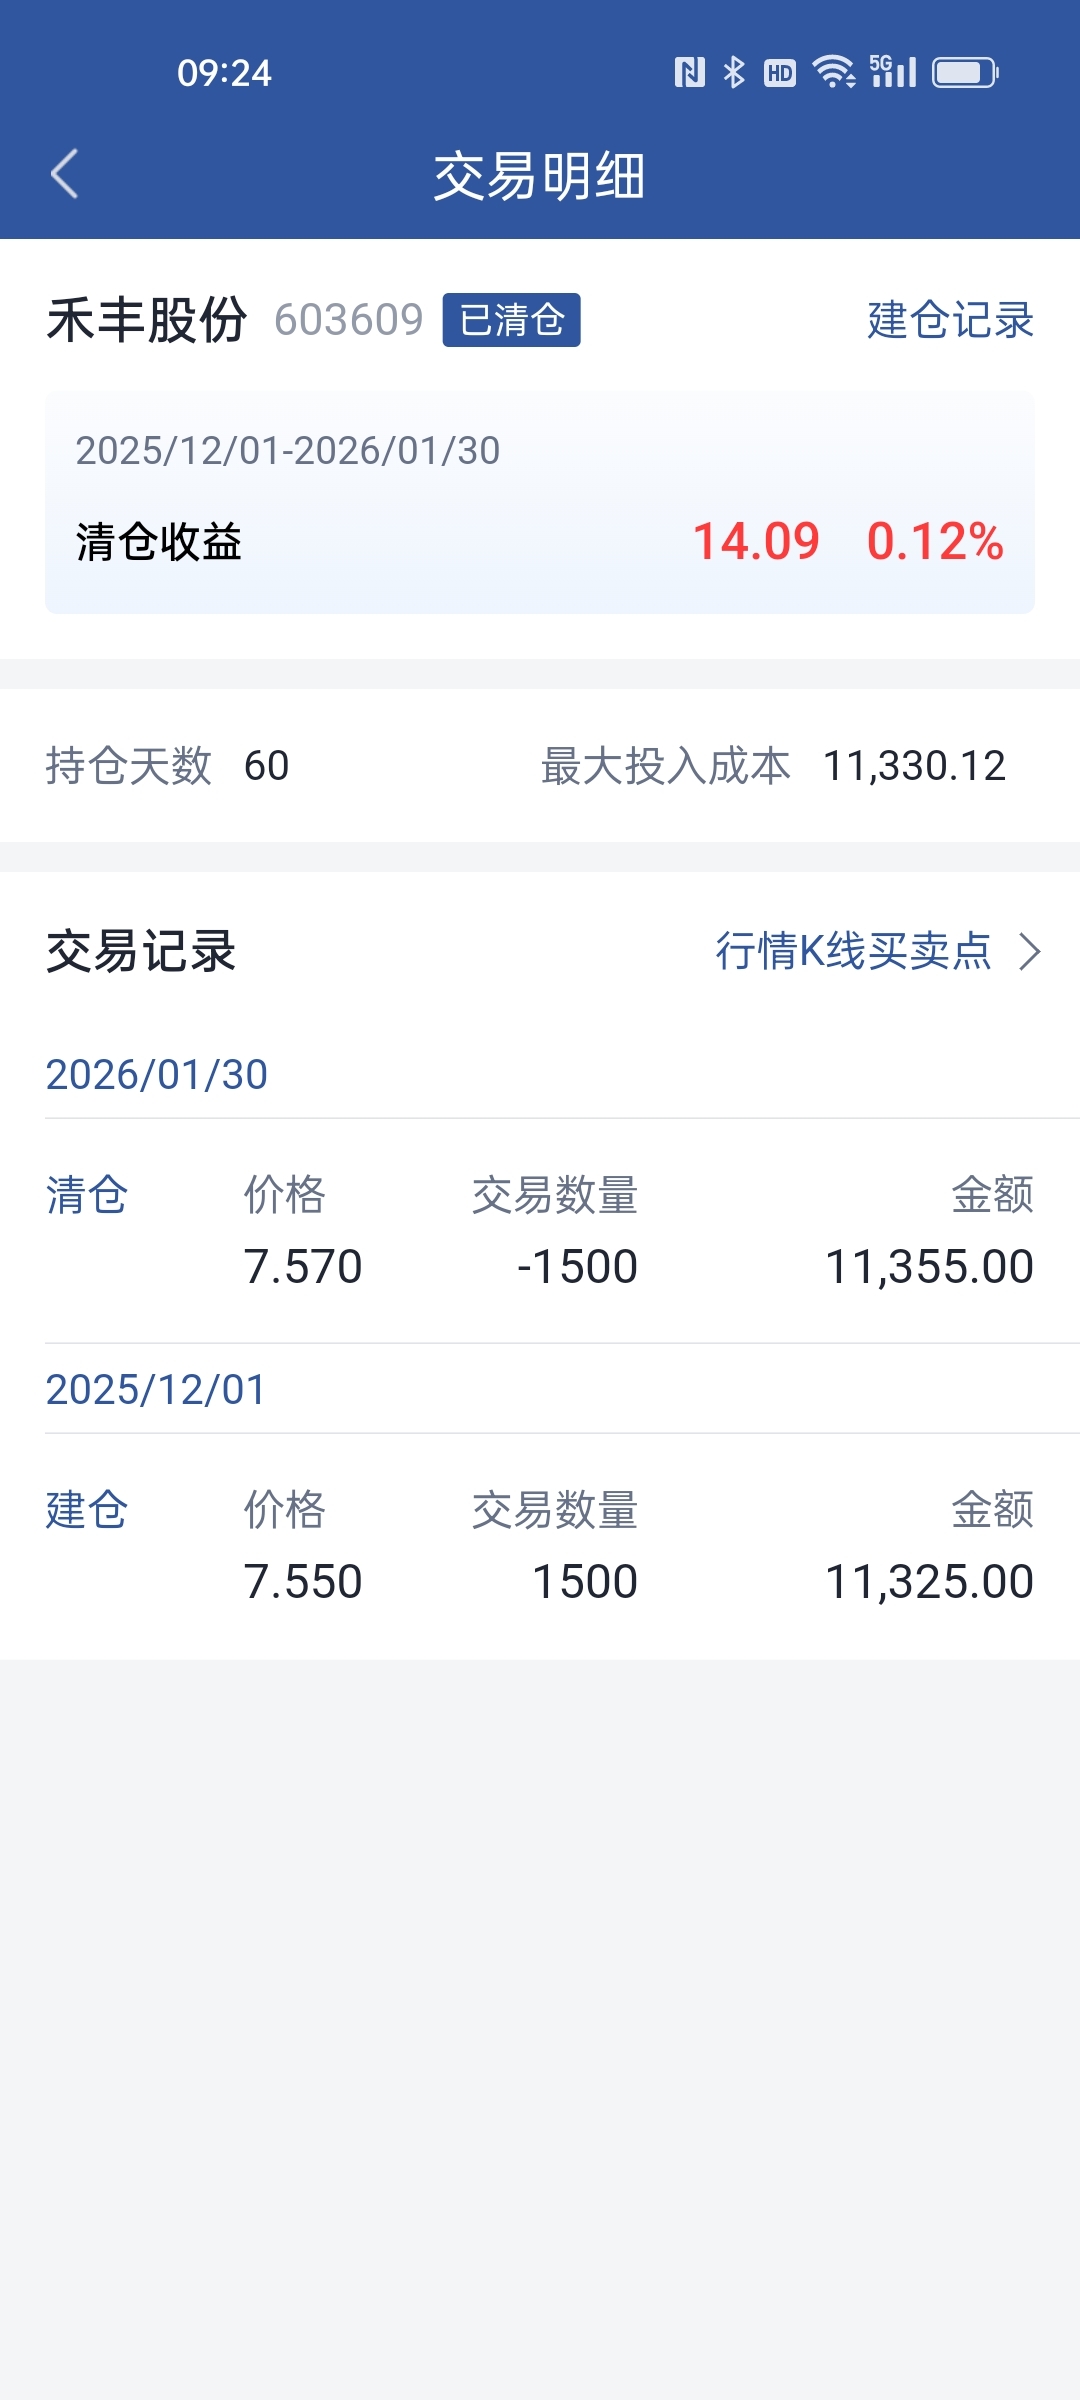Viewport: 1080px width, 2400px height.
Task: Tap the 5G signal strength icon
Action: (893, 72)
